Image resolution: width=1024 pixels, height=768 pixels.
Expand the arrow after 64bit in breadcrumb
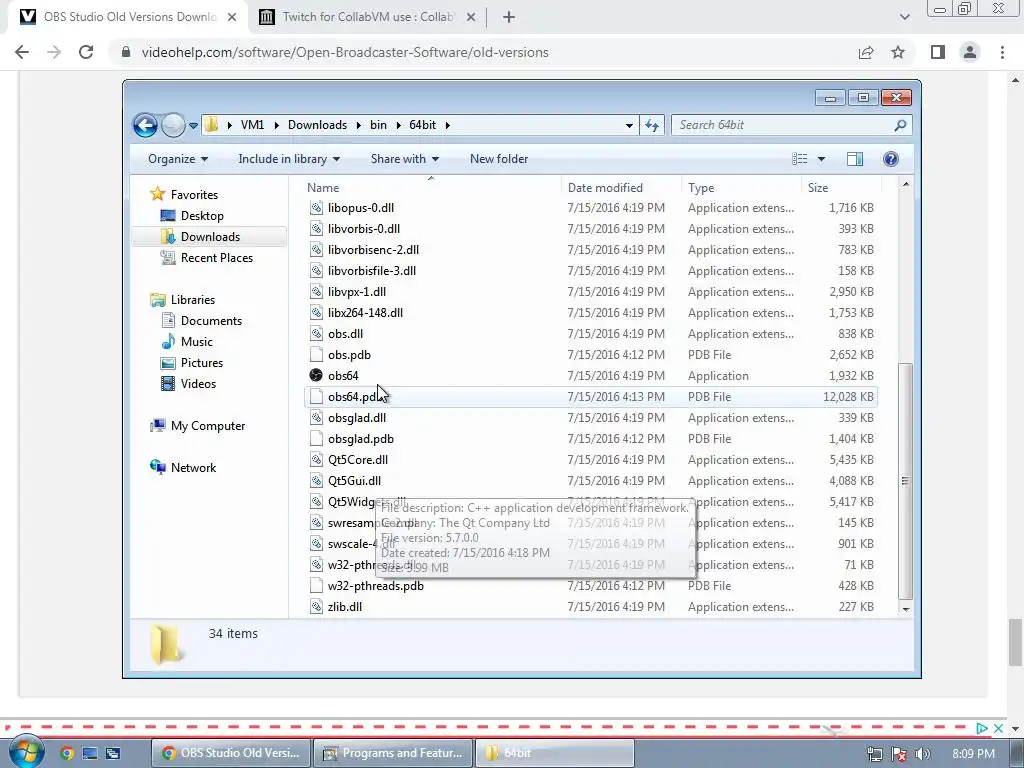[447, 125]
